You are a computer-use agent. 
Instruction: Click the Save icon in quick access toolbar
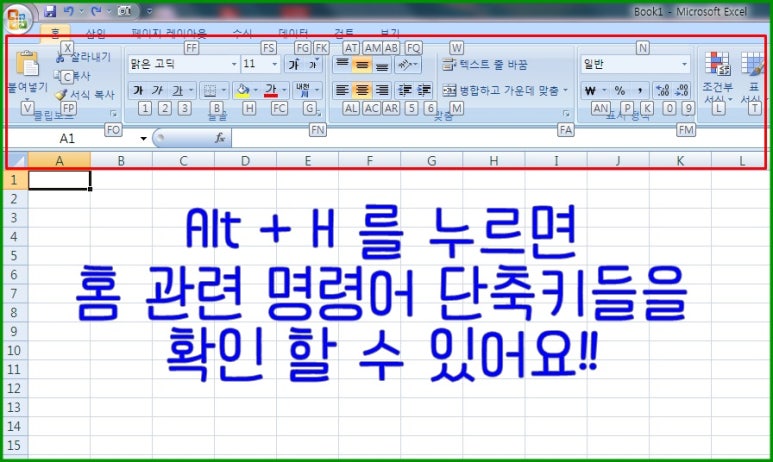coord(50,11)
